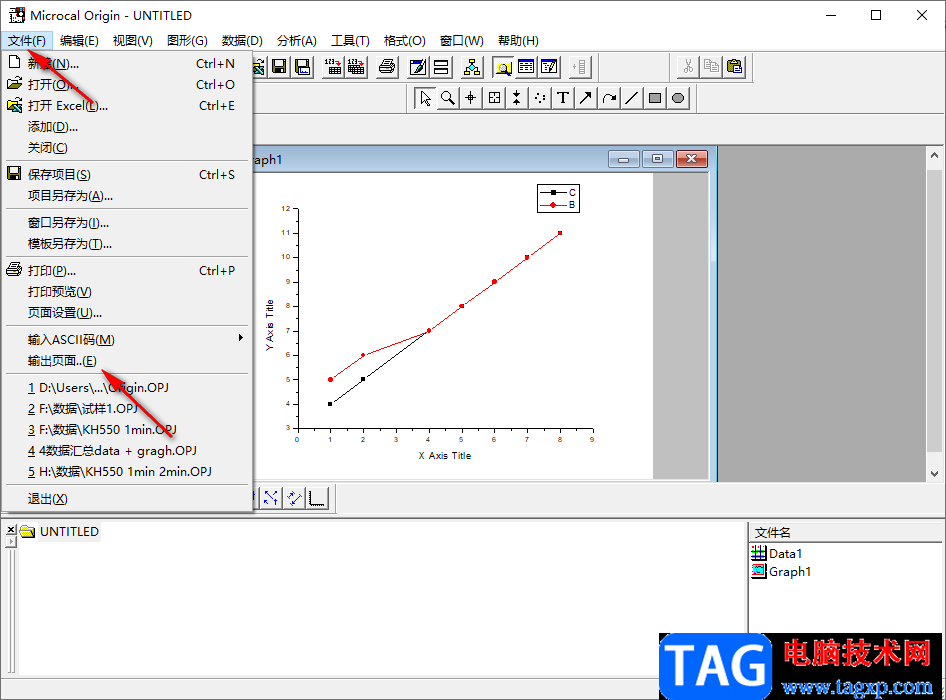946x700 pixels.
Task: Choose 关闭(C) menu entry
Action: [x=127, y=148]
